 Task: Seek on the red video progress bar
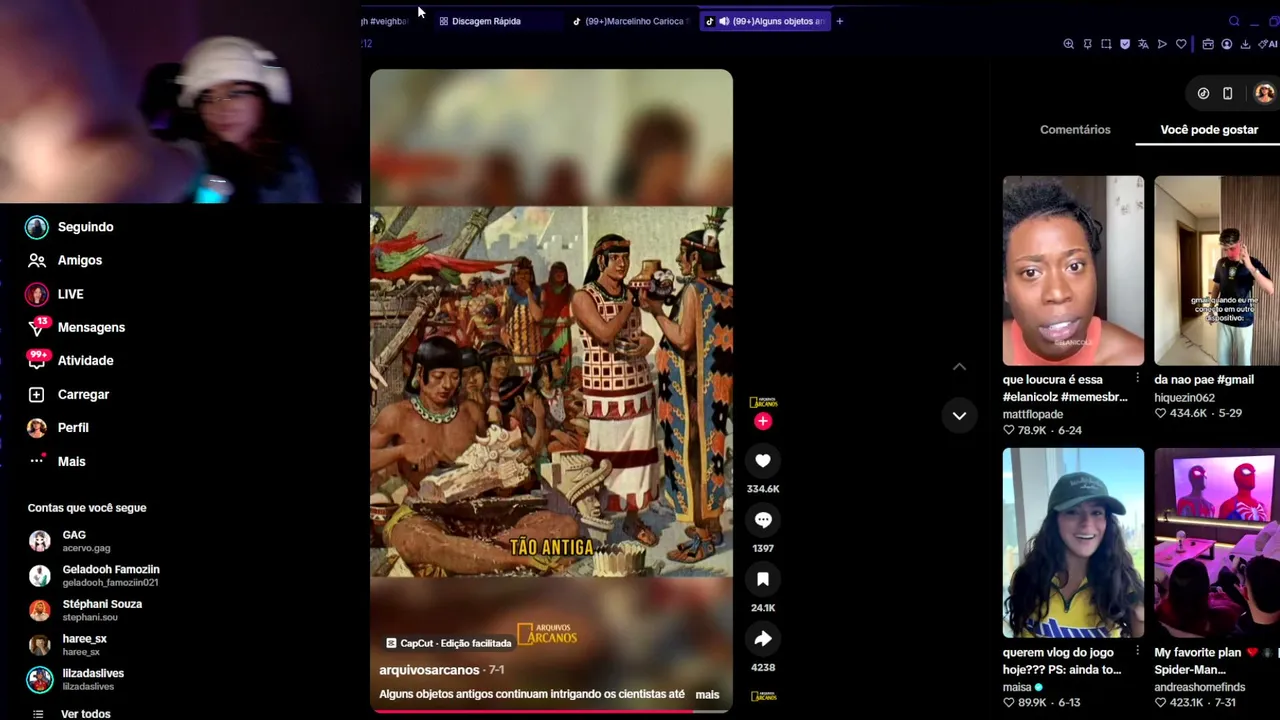click(551, 711)
